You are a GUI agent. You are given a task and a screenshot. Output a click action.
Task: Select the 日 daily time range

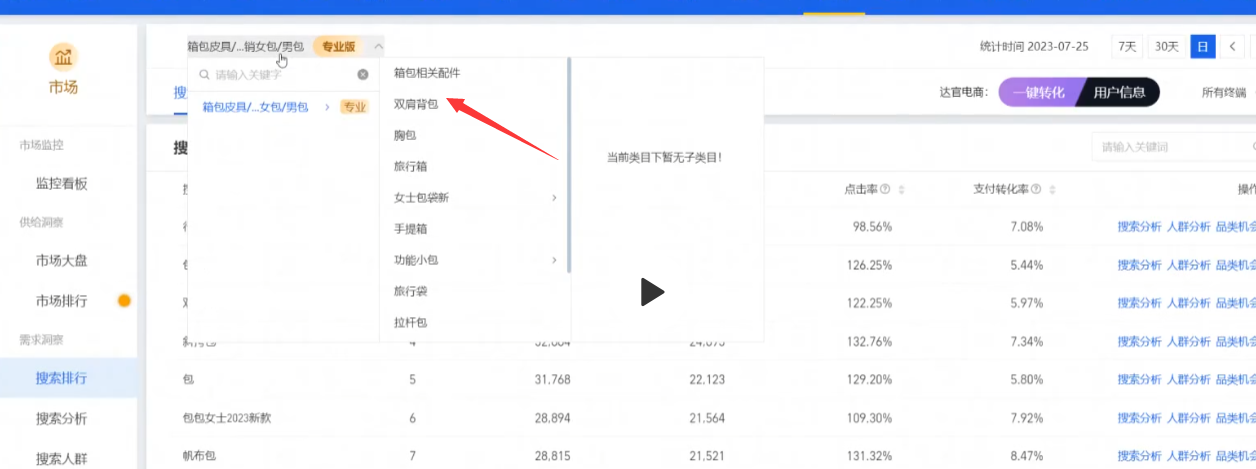(1202, 46)
